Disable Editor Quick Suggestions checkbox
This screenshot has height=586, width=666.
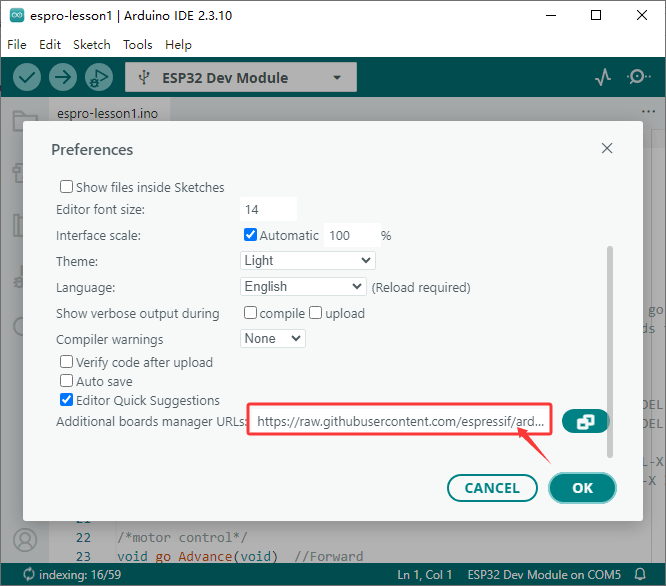pyautogui.click(x=66, y=400)
